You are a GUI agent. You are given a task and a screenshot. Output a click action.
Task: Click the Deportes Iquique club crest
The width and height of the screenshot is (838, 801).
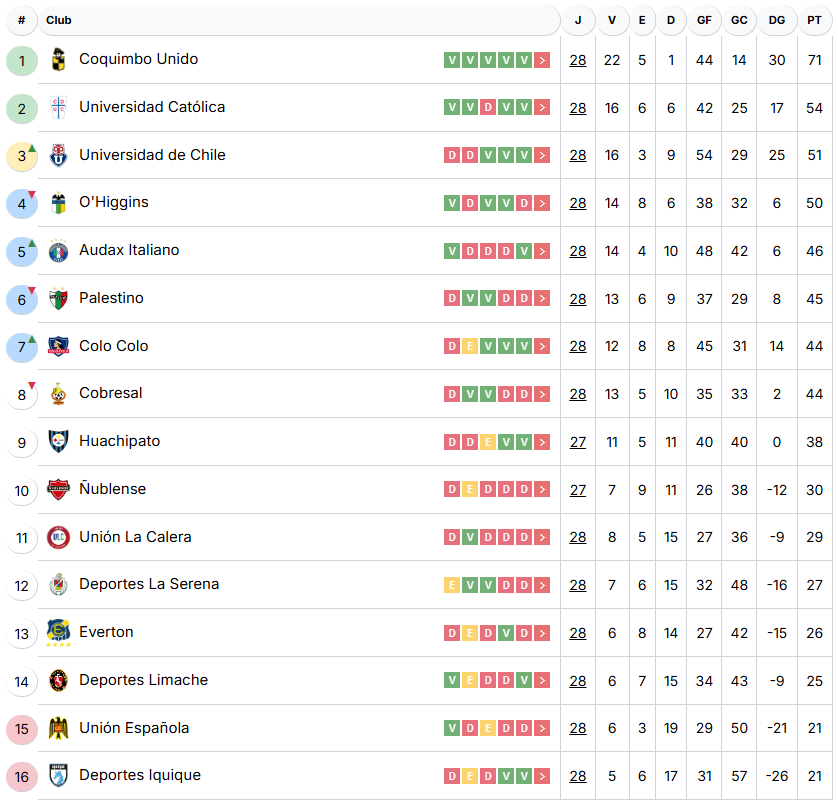pyautogui.click(x=58, y=776)
